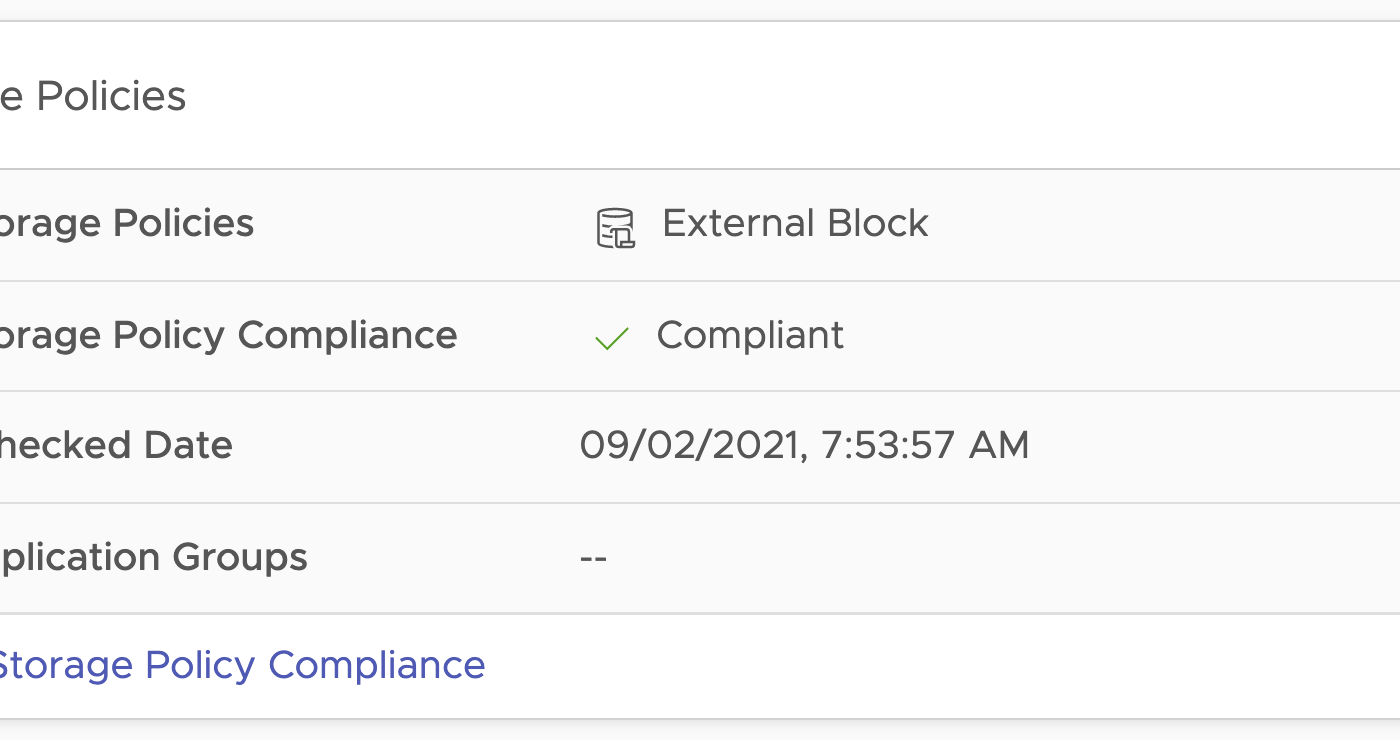Click the External Block storage policy icon
The width and height of the screenshot is (1400, 740).
pos(615,228)
